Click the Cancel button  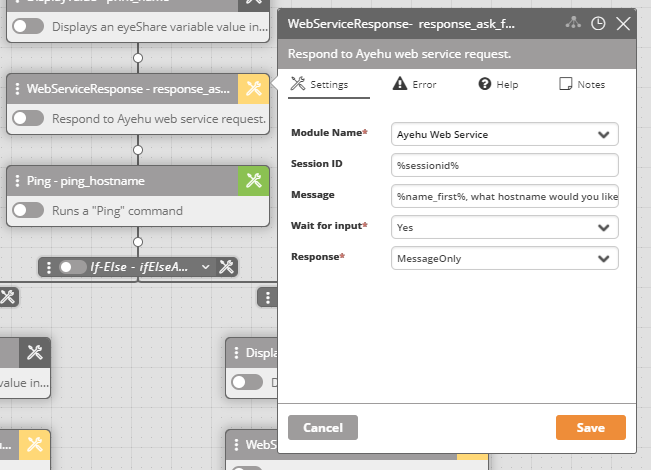(323, 428)
